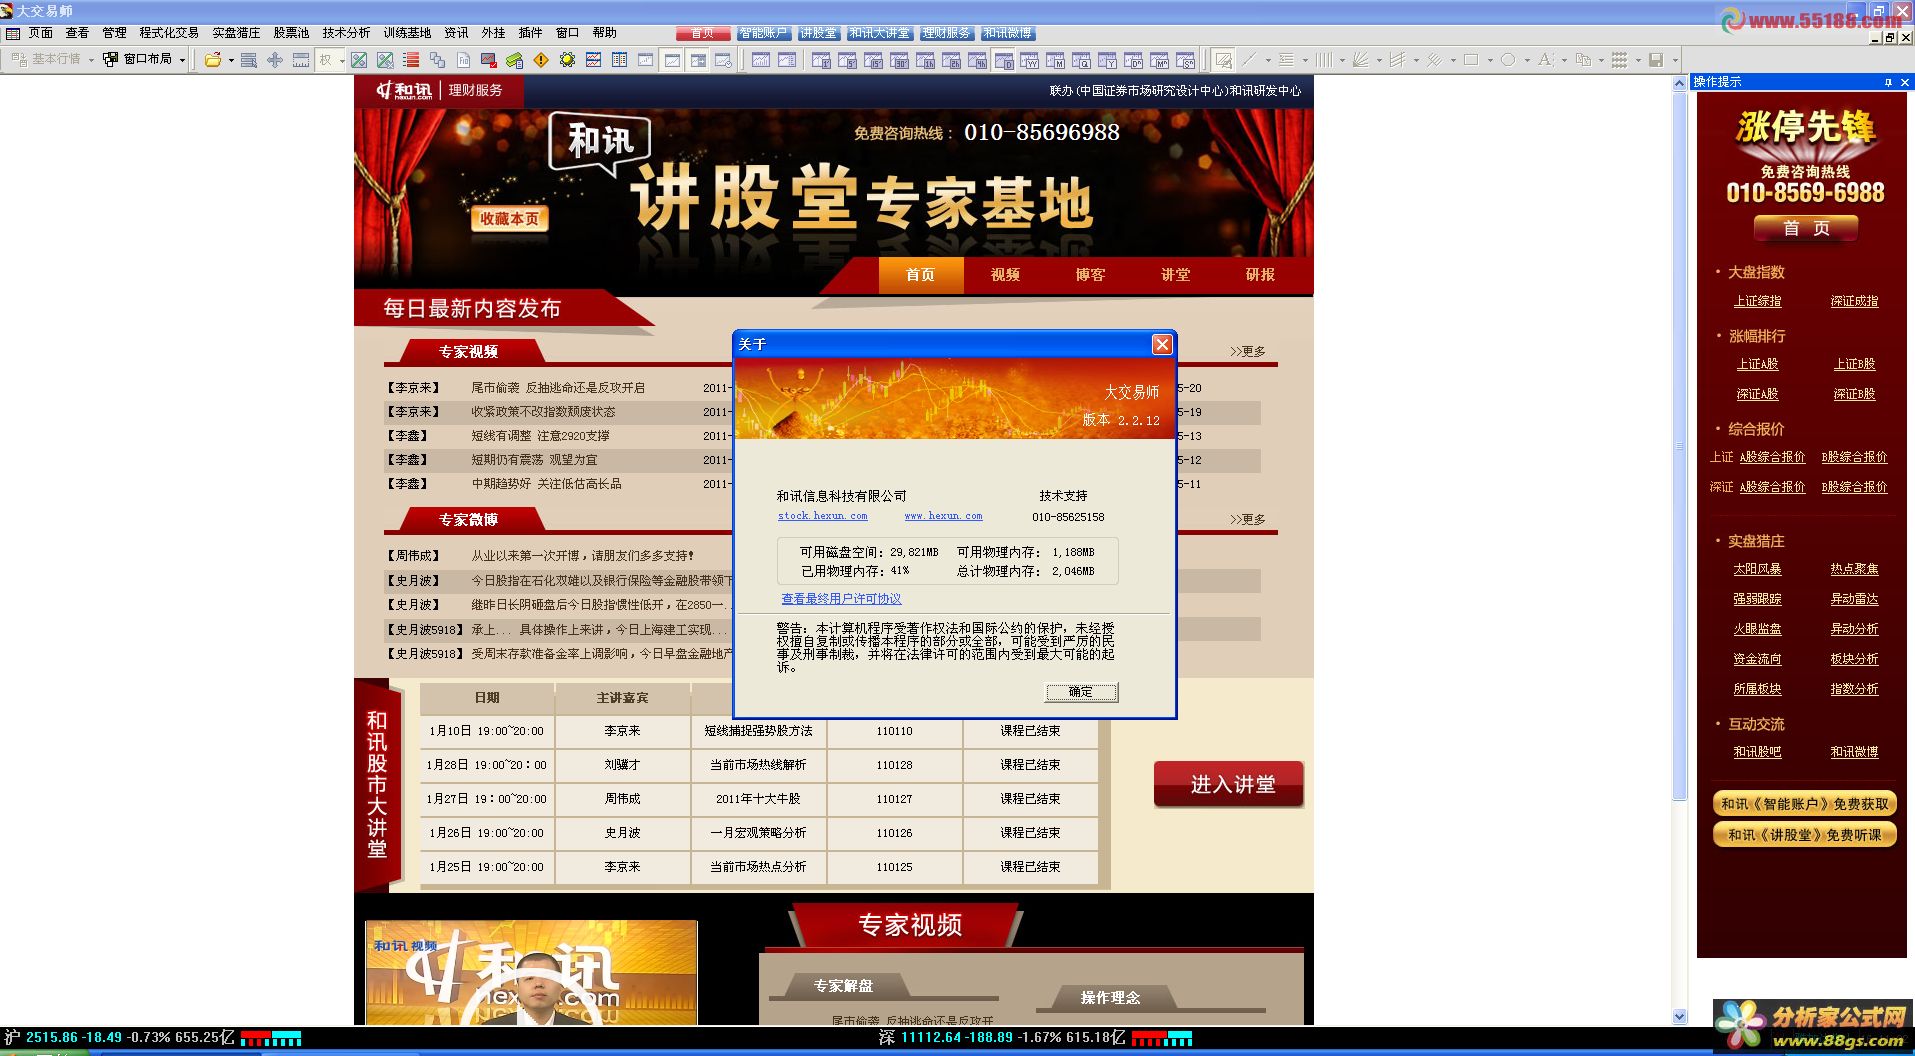Click the red chart with checkmark icon
Image resolution: width=1915 pixels, height=1056 pixels.
pos(487,60)
